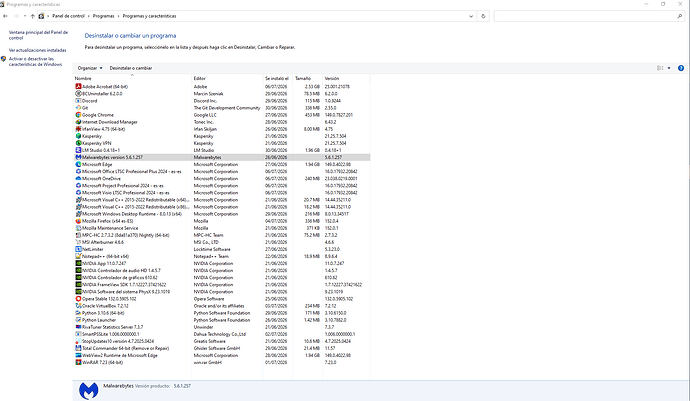Click the Microsoft Edge icon in the list
The width and height of the screenshot is (690, 401).
point(78,164)
